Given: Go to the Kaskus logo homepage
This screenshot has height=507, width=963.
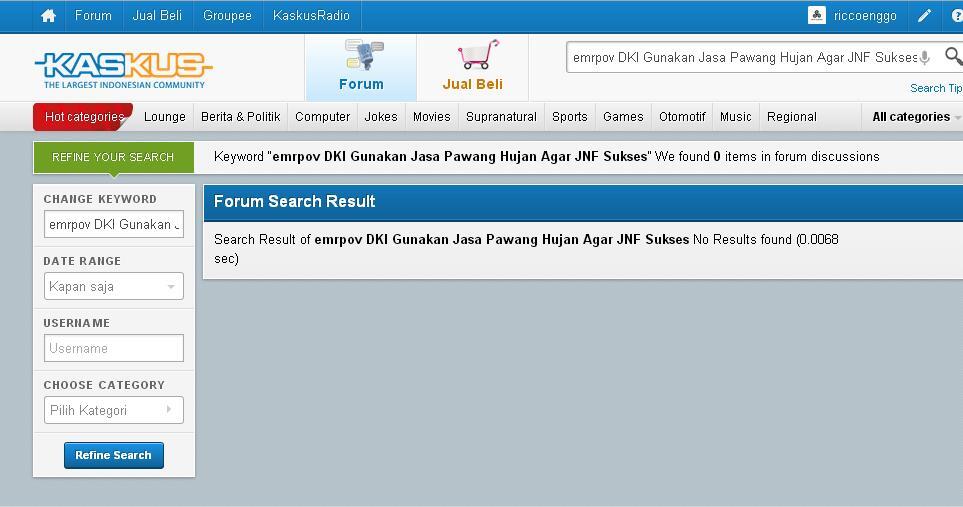Looking at the screenshot, I should 123,70.
